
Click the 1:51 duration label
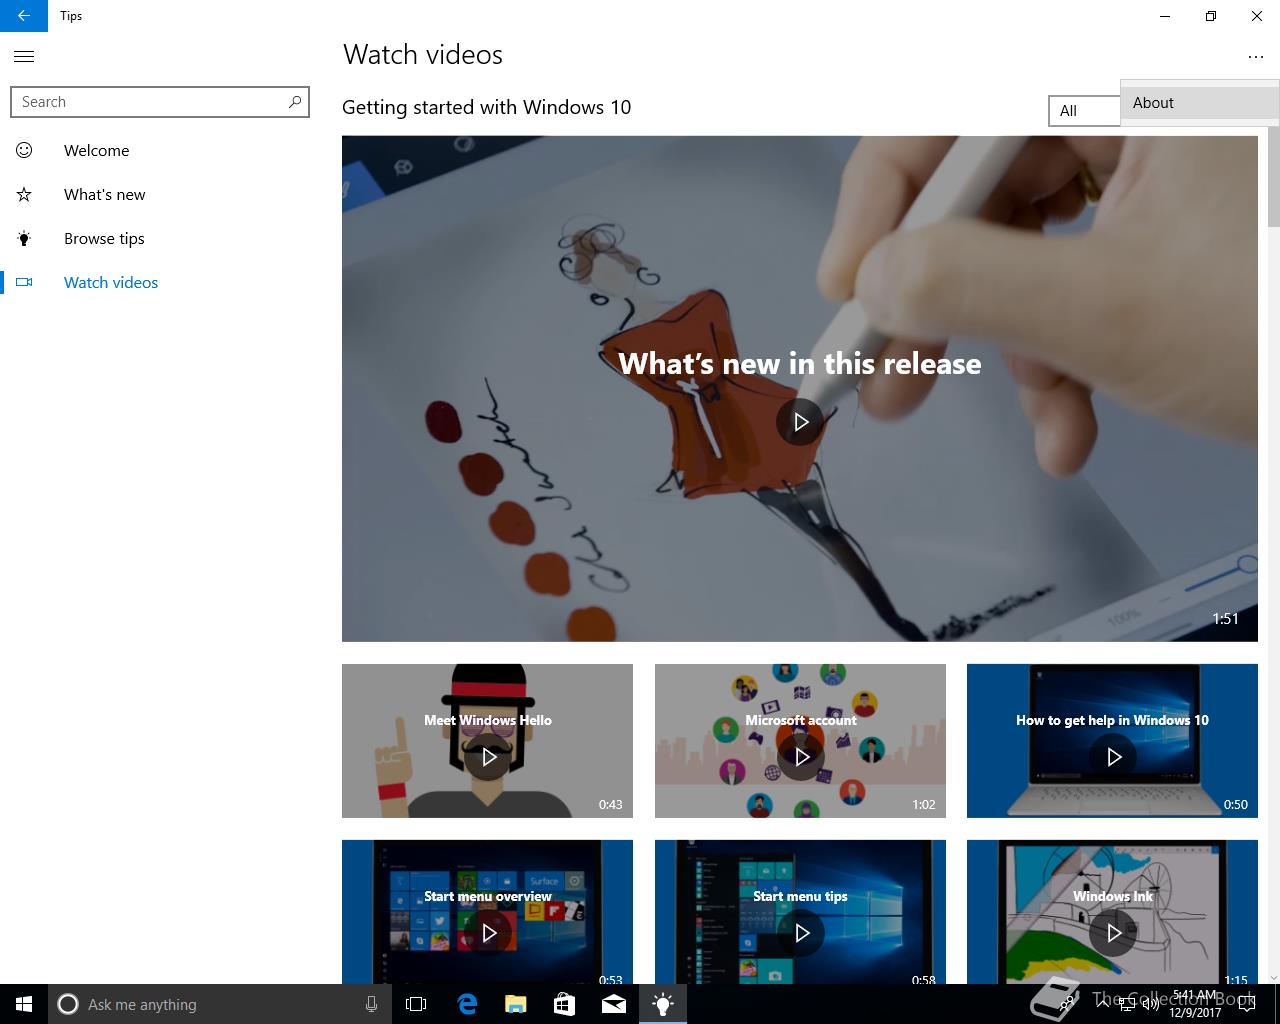point(1226,619)
